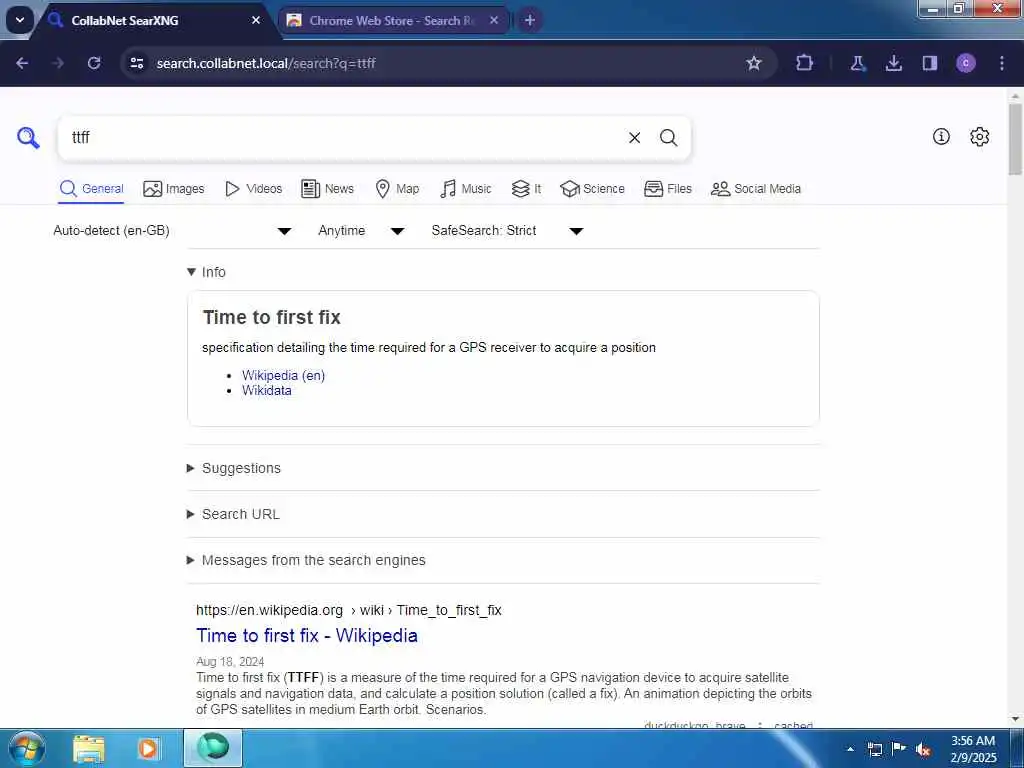Open the Auto-detect language dropdown
This screenshot has width=1024, height=768.
coord(172,231)
